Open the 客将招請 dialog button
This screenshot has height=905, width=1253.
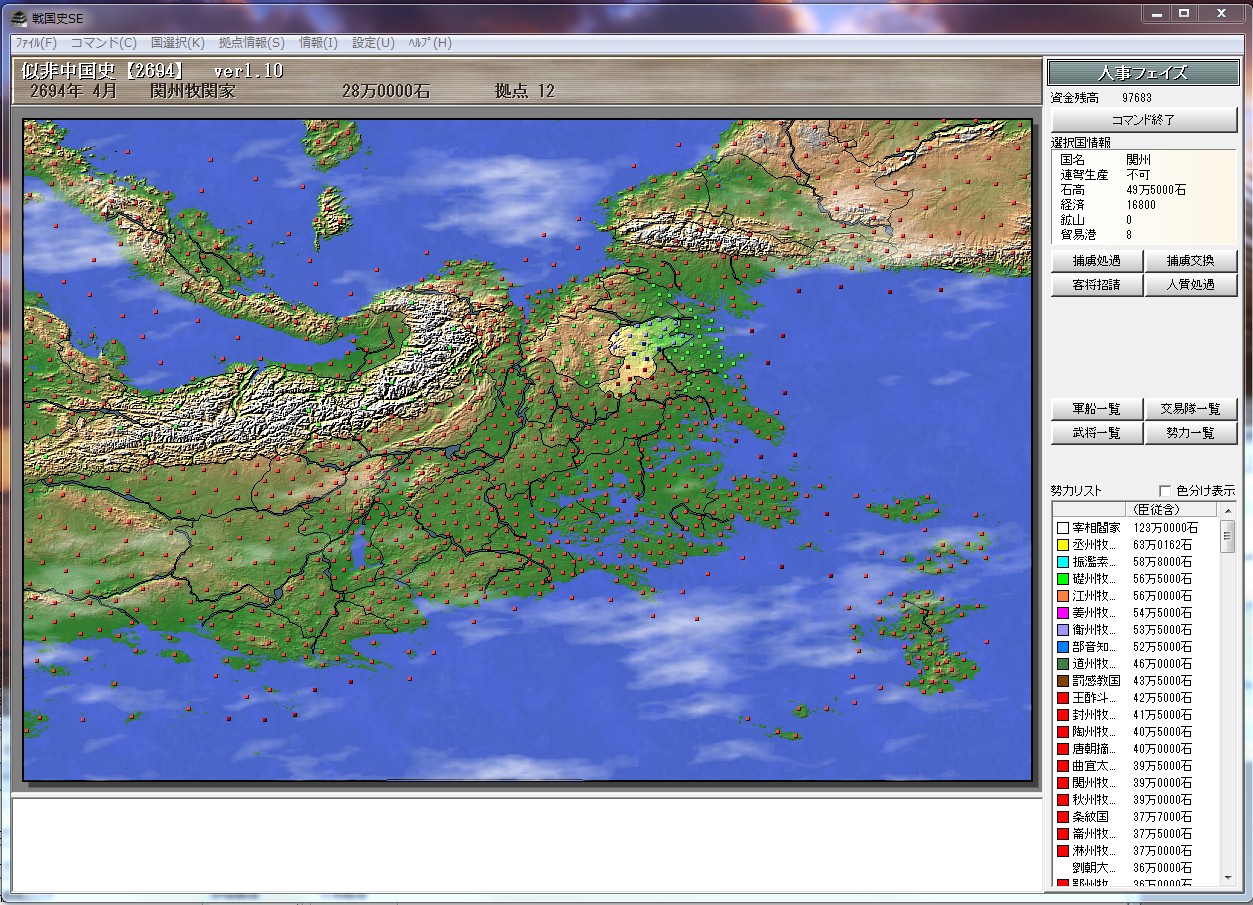tap(1096, 285)
